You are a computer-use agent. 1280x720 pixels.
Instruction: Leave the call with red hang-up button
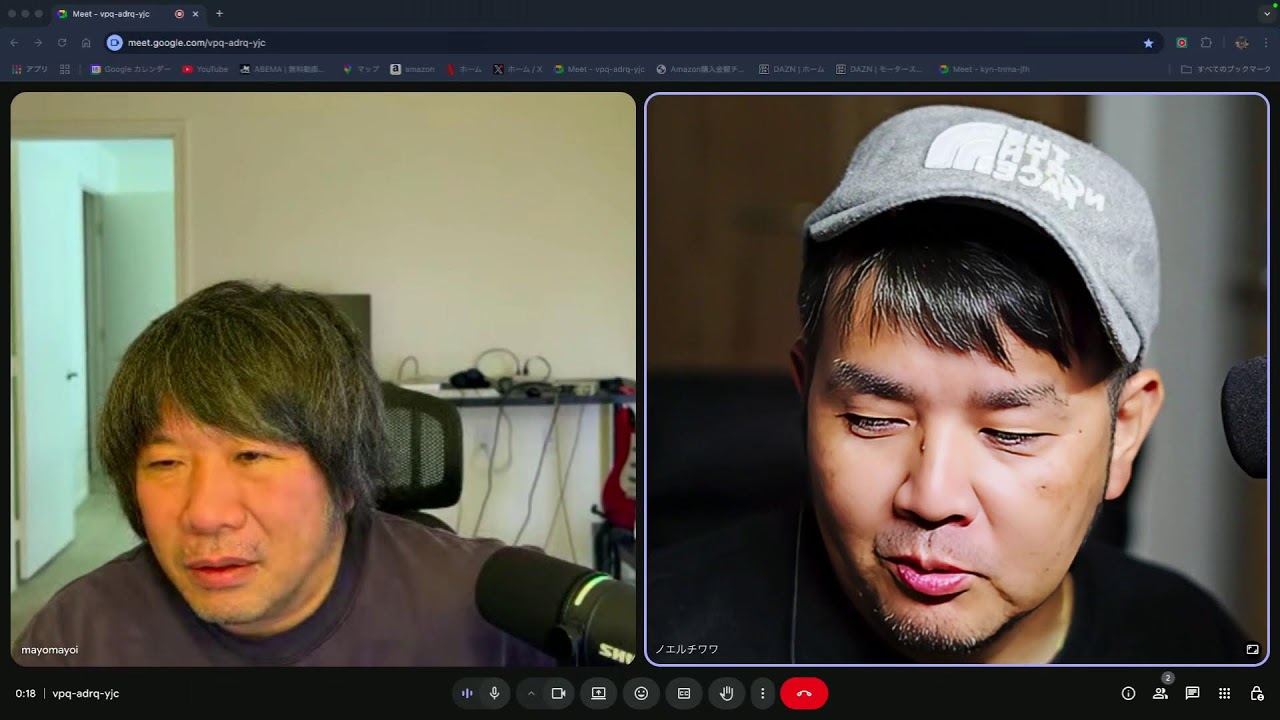[804, 693]
